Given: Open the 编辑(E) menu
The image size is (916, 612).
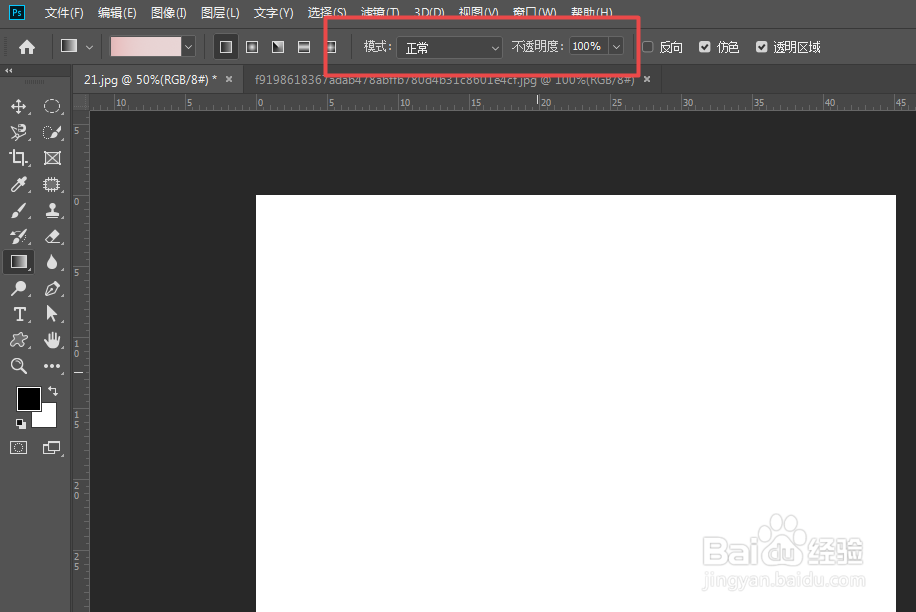Looking at the screenshot, I should click(x=117, y=13).
